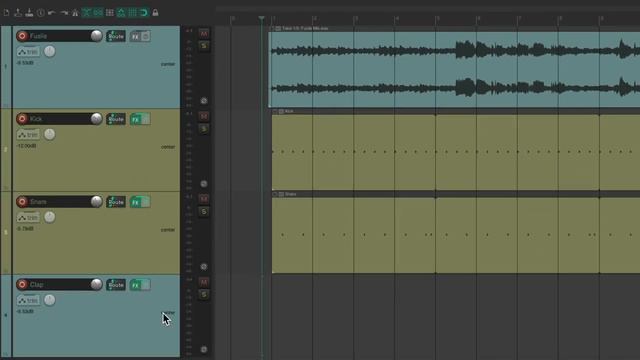Screen dimensions: 640x360
Task: Click the Fusile track name field
Action: coord(59,36)
